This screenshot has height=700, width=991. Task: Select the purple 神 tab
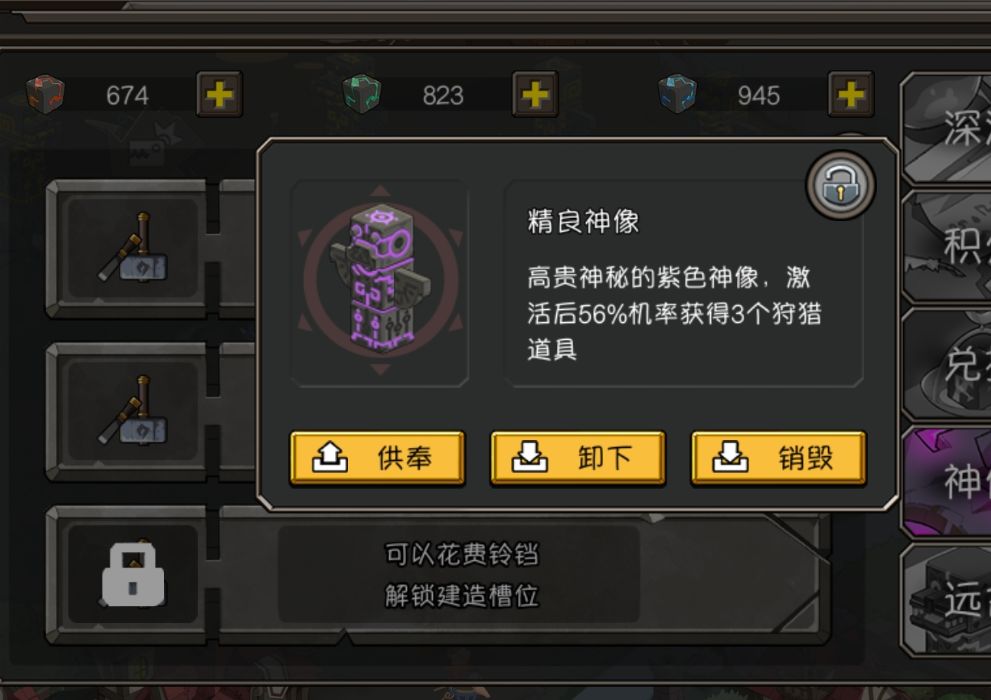pyautogui.click(x=947, y=483)
